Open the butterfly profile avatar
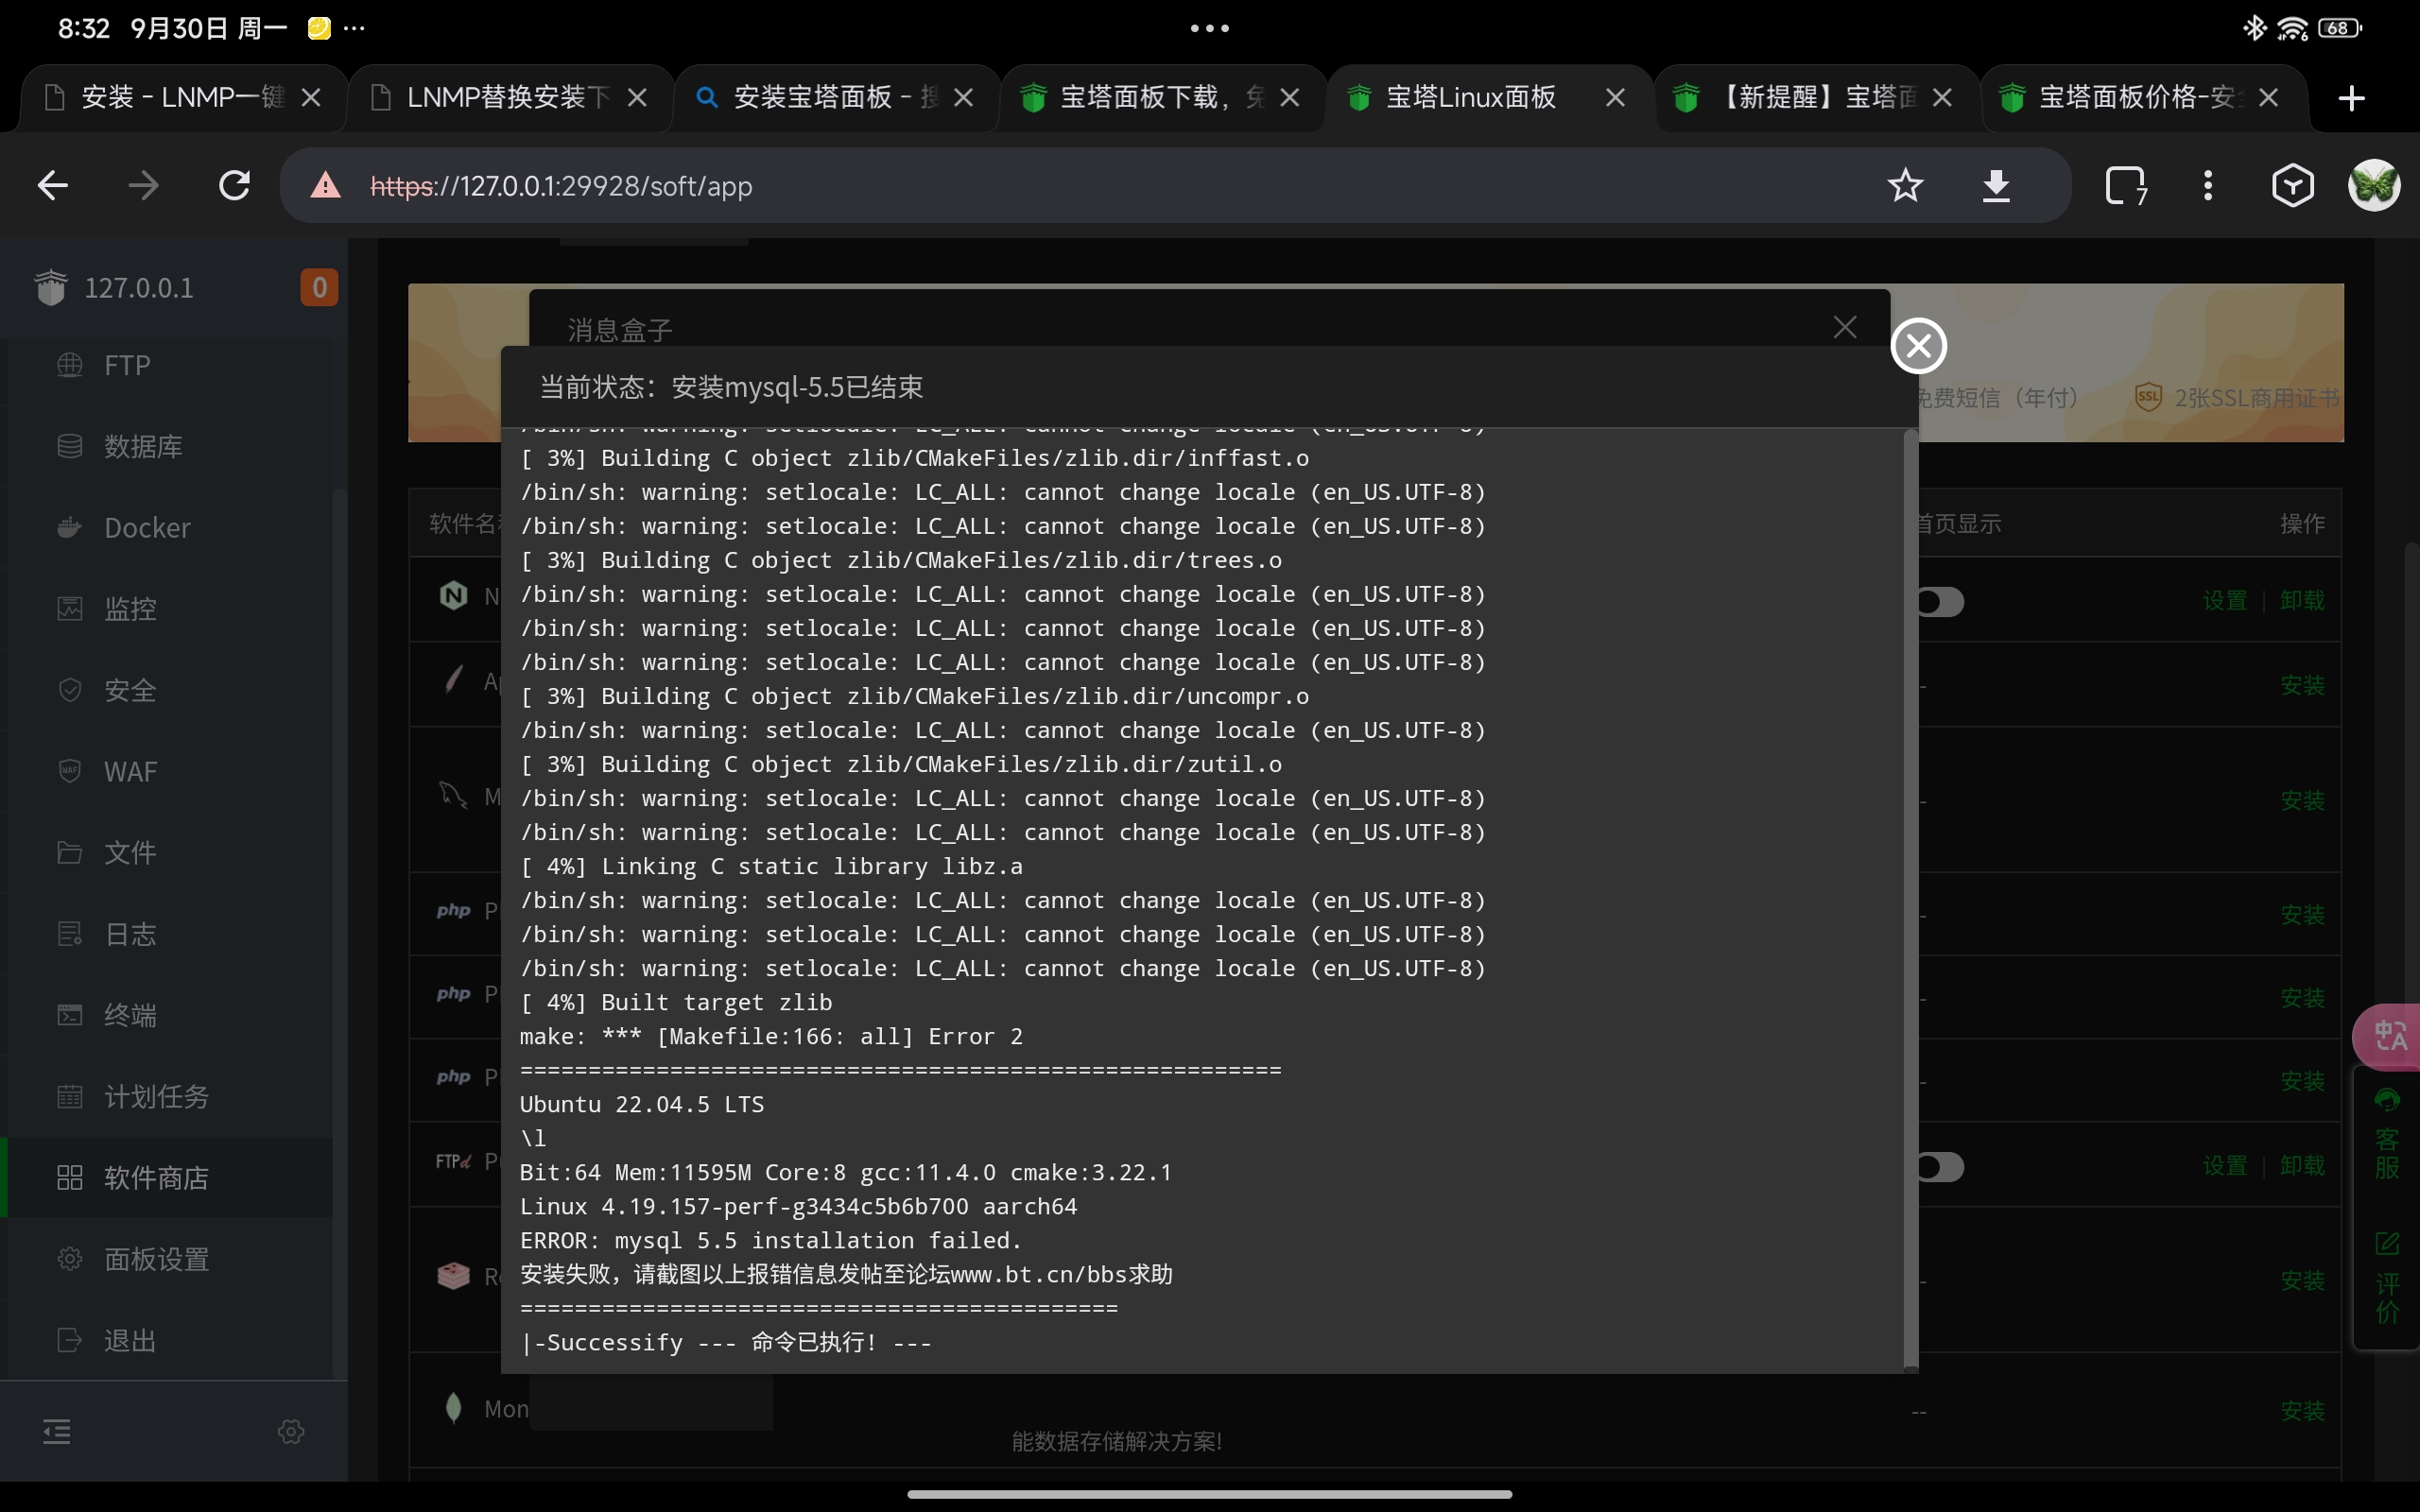The image size is (2420, 1512). pyautogui.click(x=2374, y=185)
